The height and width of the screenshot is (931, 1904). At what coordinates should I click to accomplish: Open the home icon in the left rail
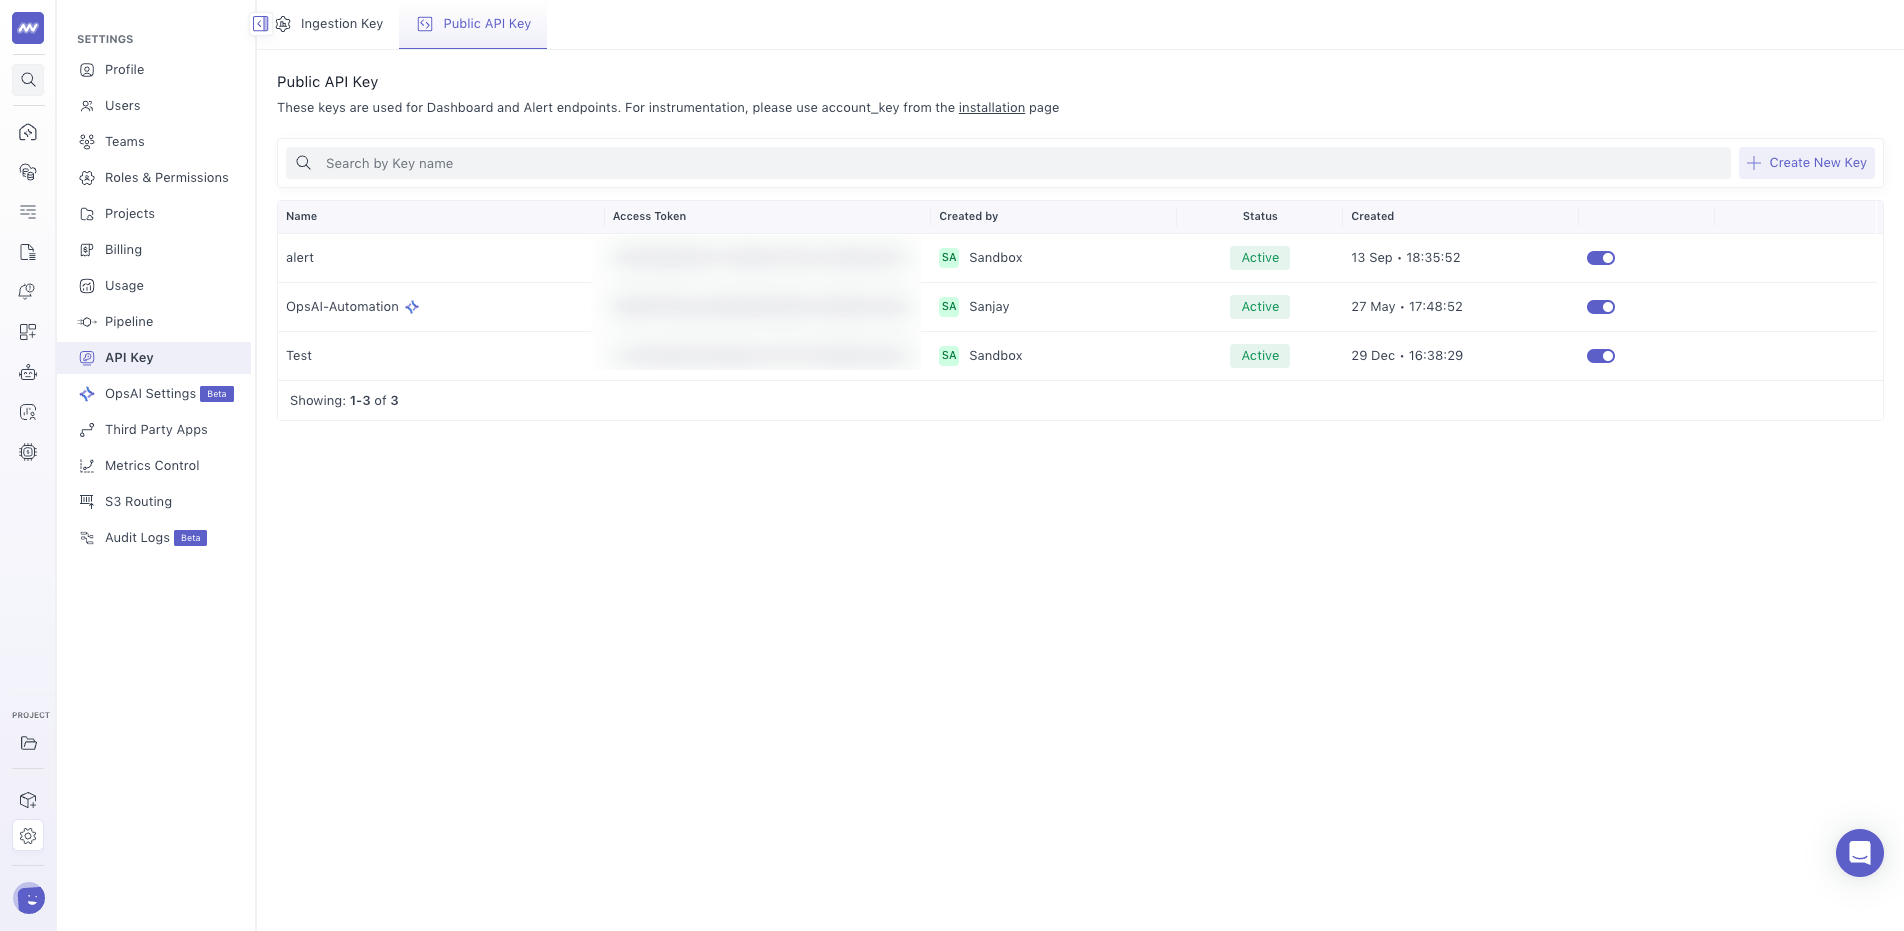[28, 132]
